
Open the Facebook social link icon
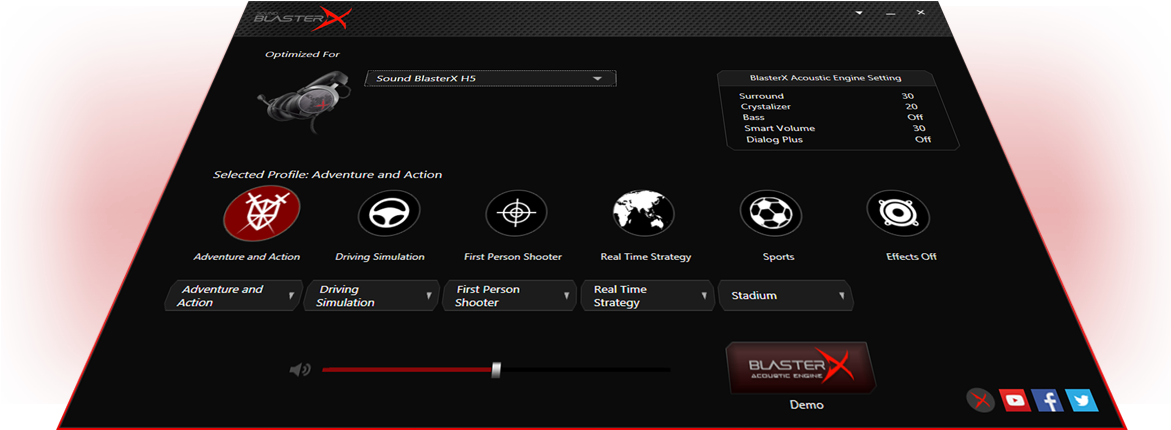pyautogui.click(x=1048, y=401)
